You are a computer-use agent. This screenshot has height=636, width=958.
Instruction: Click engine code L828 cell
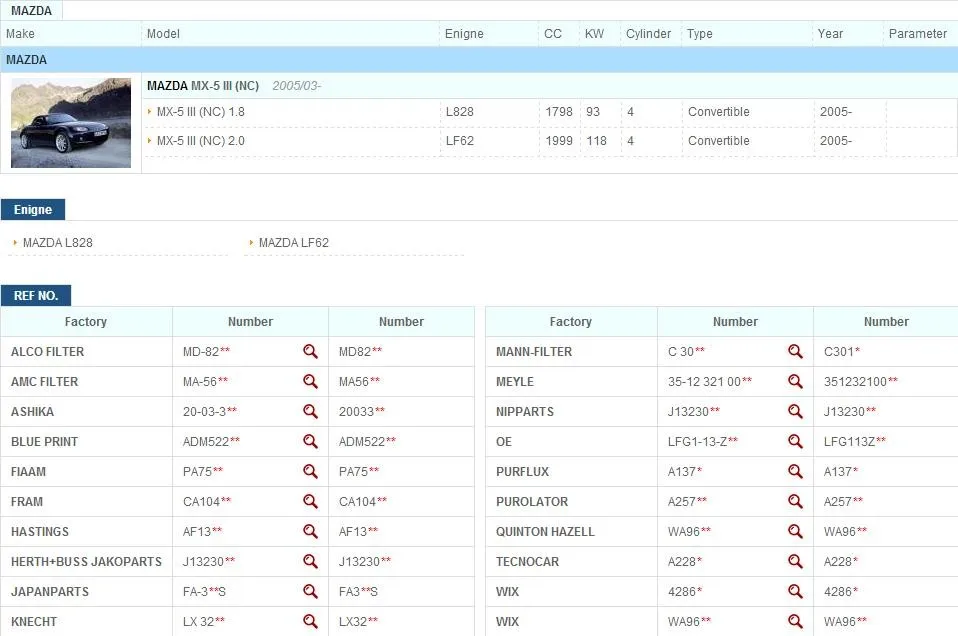click(x=459, y=112)
